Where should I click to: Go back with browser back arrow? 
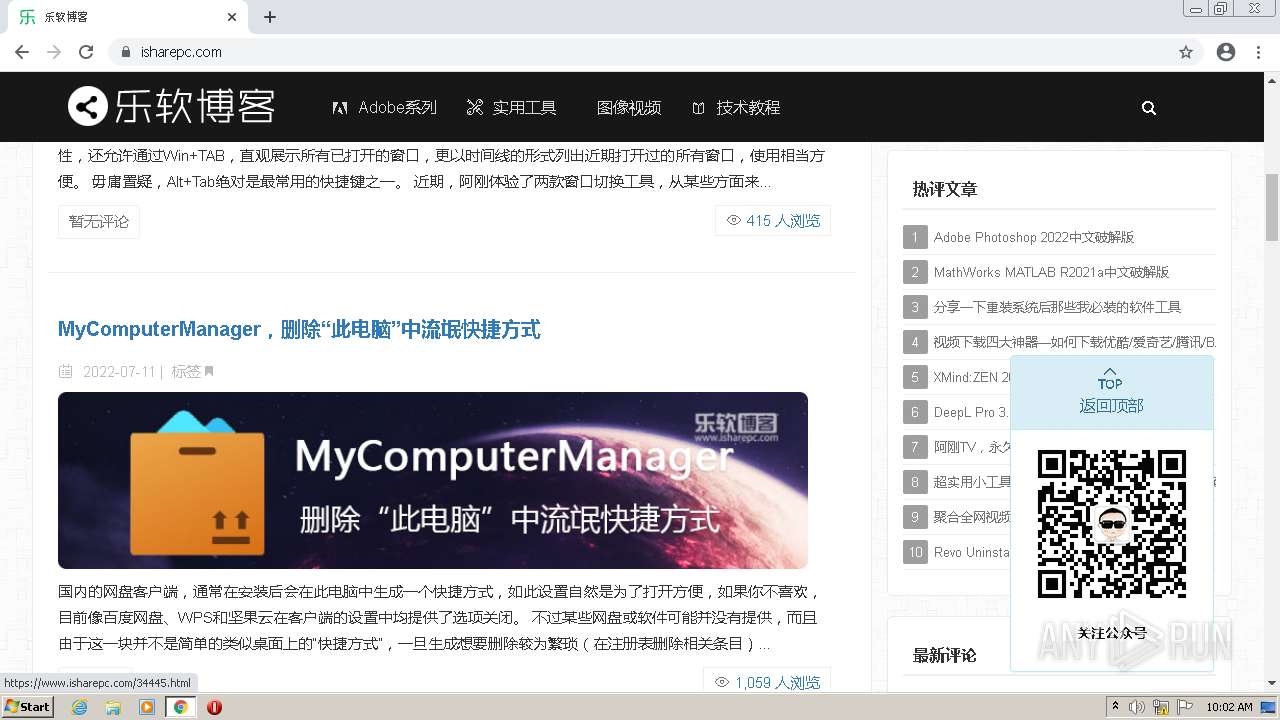pos(22,52)
